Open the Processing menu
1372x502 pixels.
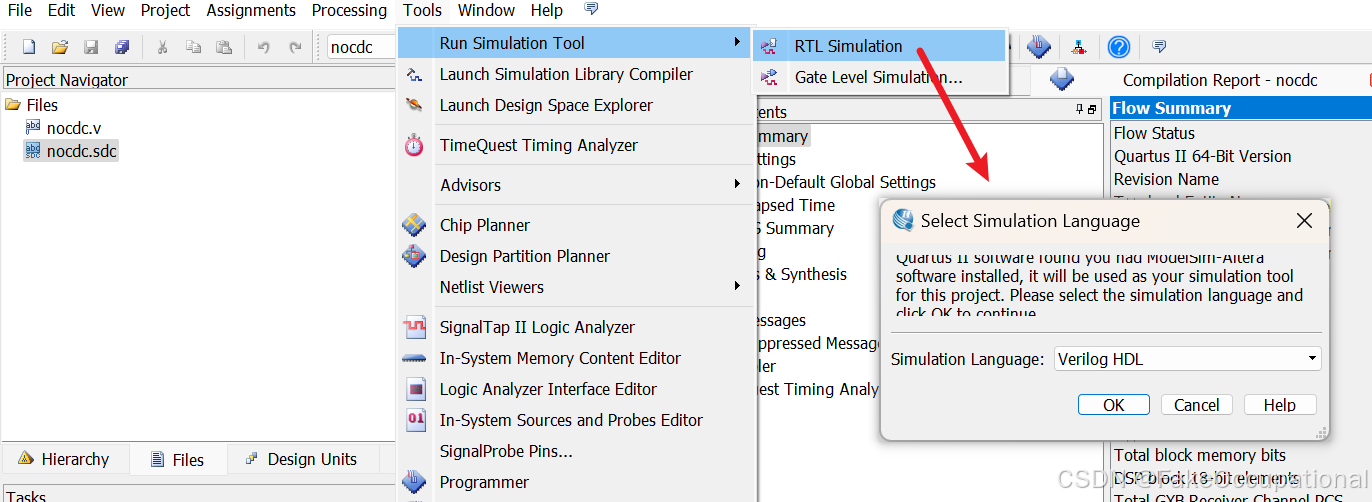(349, 10)
